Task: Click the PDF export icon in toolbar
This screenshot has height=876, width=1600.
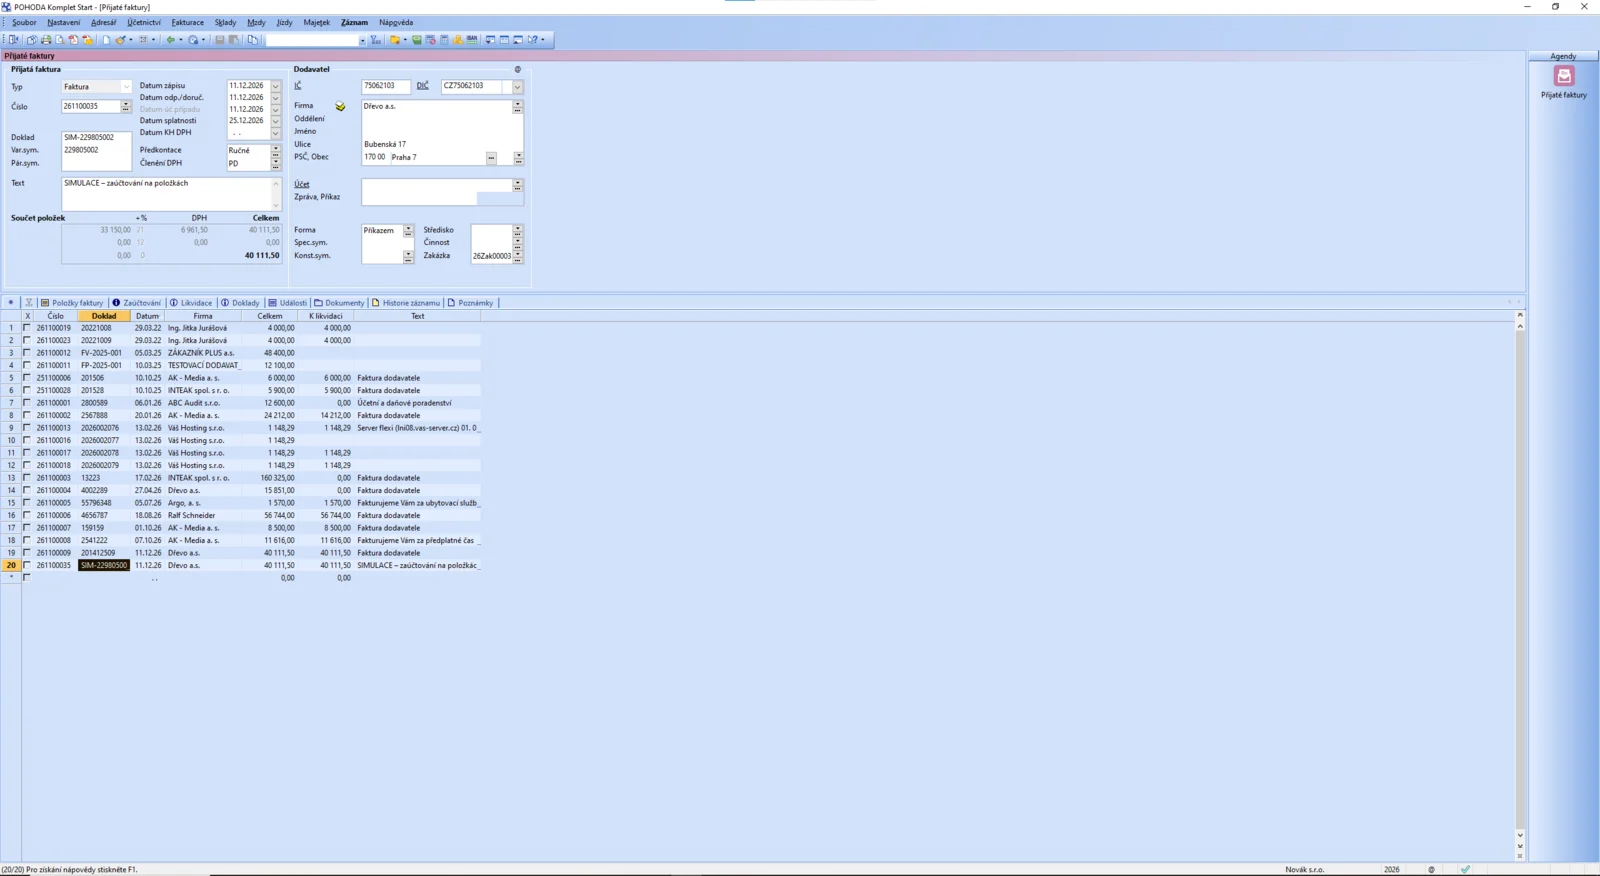Action: point(73,40)
